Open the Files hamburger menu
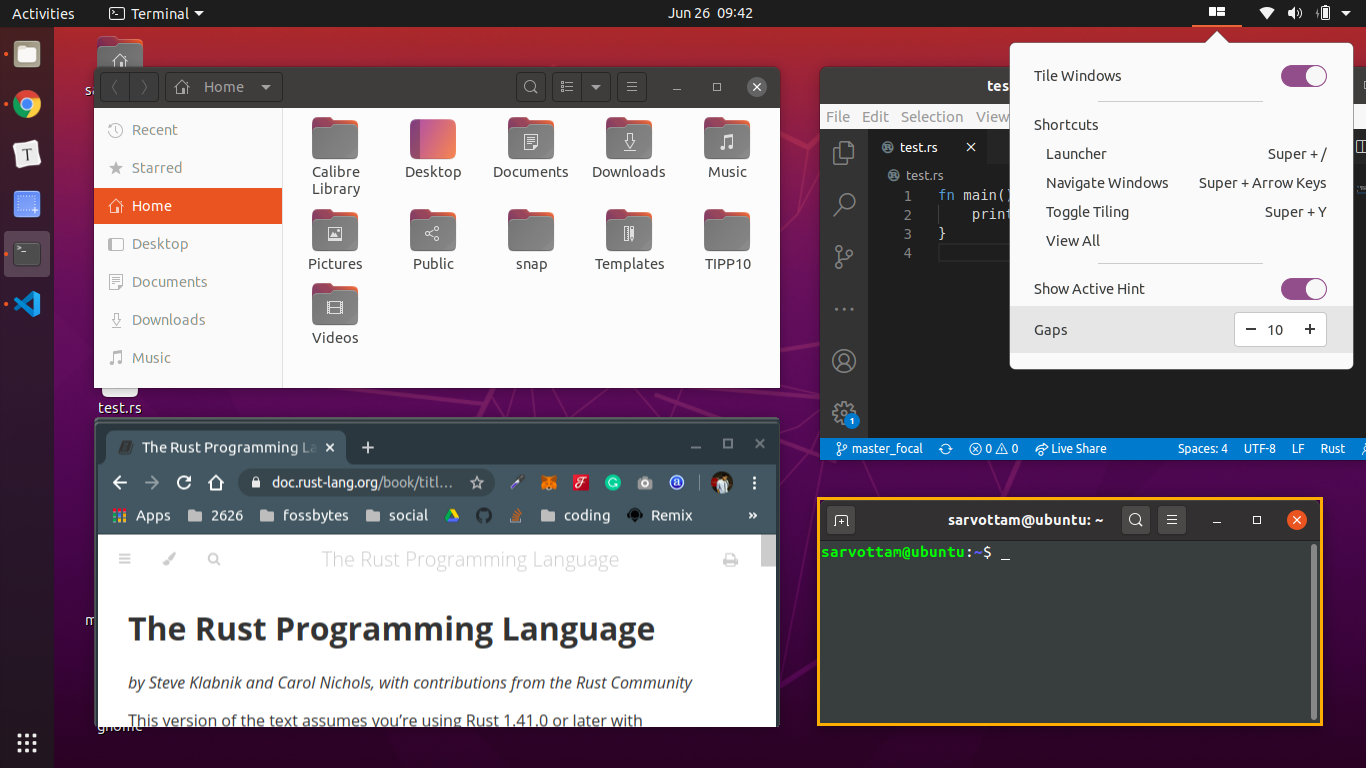This screenshot has width=1366, height=768. click(x=631, y=87)
